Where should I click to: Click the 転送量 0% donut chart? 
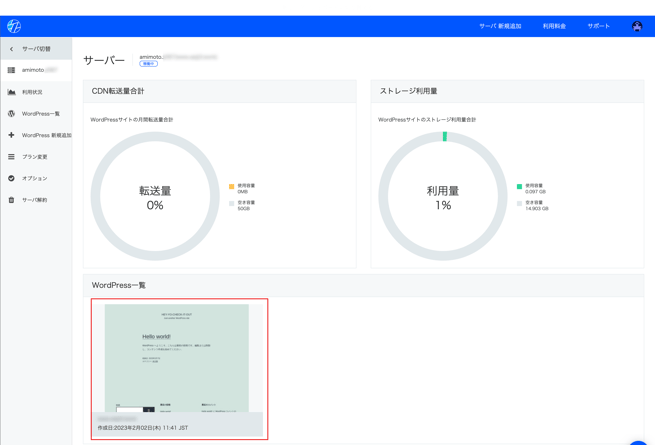click(x=155, y=196)
